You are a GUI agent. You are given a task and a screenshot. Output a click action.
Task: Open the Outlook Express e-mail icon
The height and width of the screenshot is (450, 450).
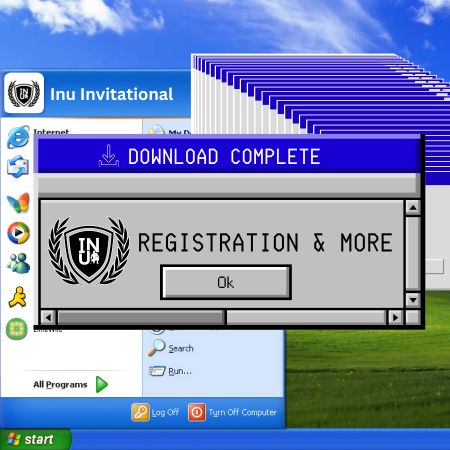pos(18,166)
